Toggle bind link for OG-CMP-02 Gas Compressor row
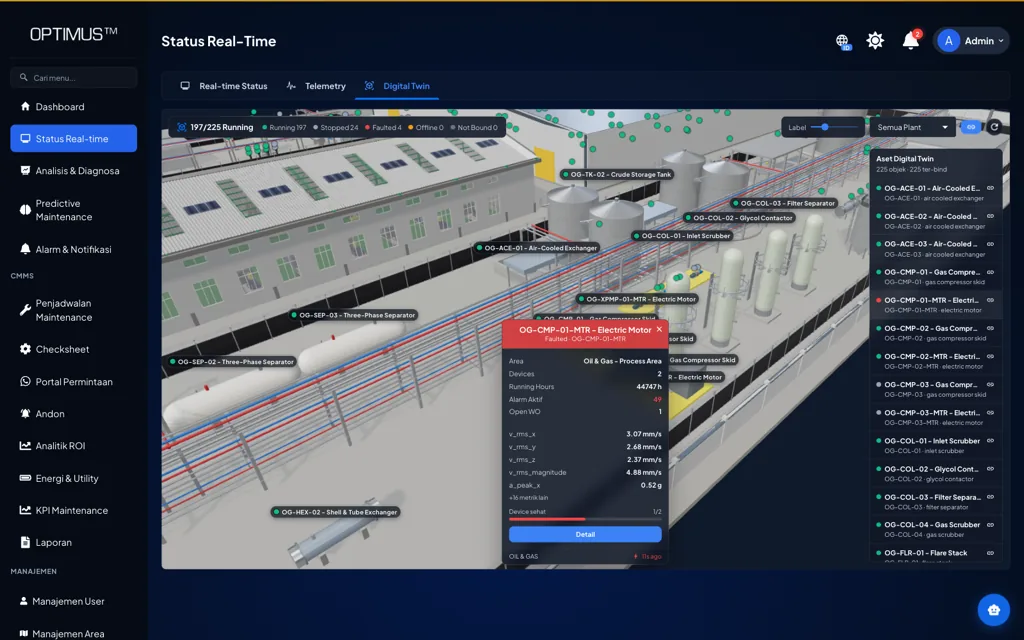 pyautogui.click(x=990, y=328)
